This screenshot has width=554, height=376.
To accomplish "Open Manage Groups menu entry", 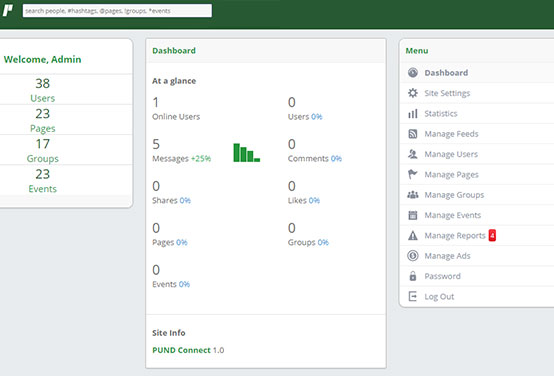I will click(x=454, y=195).
